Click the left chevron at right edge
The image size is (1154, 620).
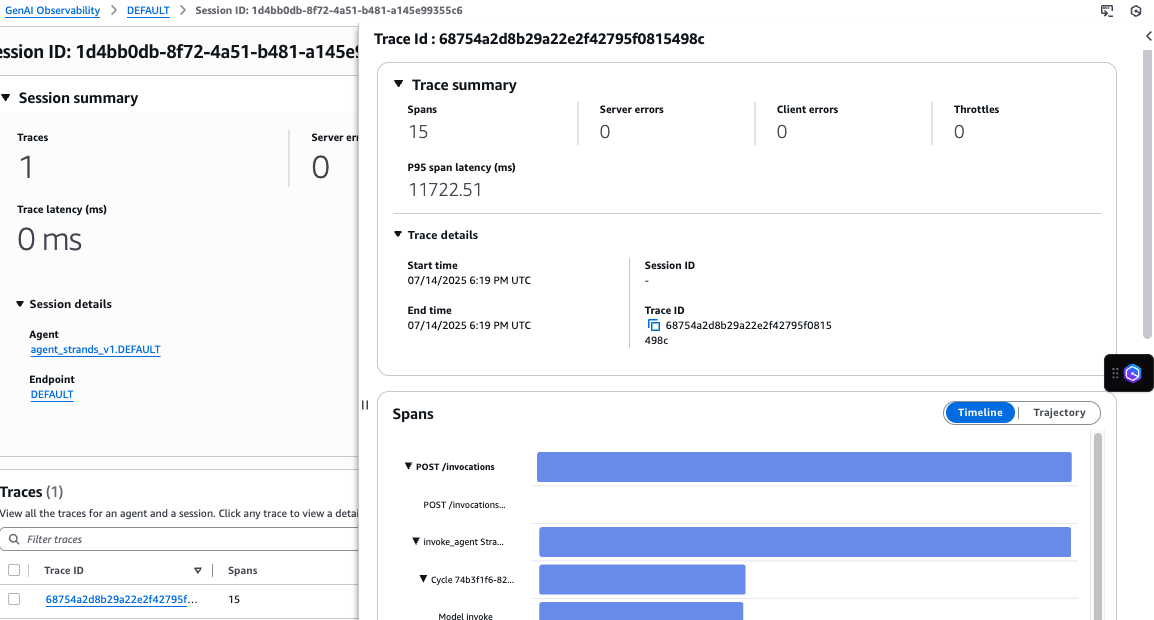click(1148, 36)
